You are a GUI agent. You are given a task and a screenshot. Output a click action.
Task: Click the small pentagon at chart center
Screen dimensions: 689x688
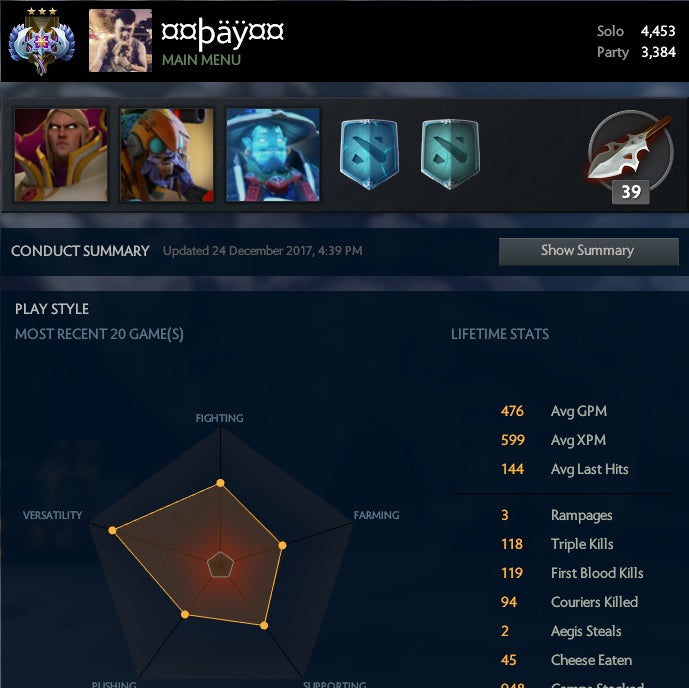point(220,565)
